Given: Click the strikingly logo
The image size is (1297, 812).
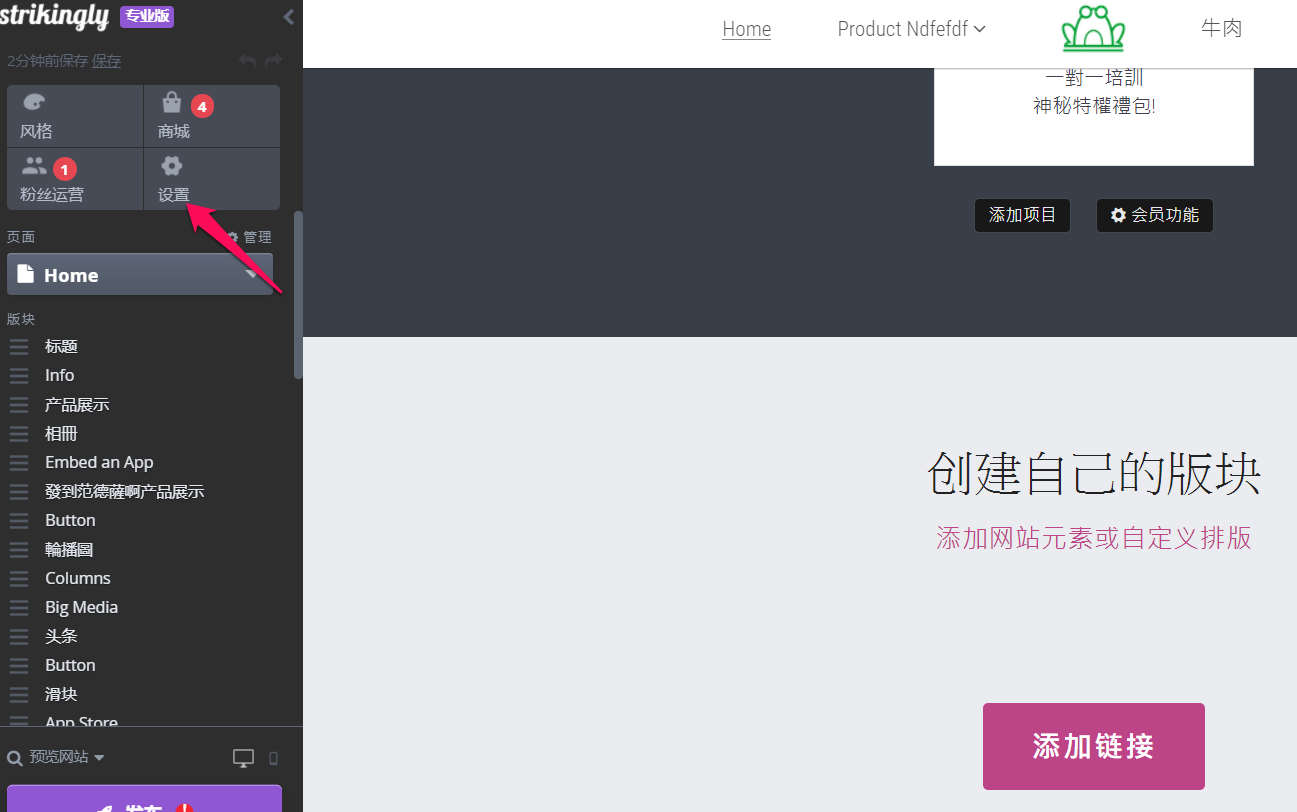Looking at the screenshot, I should [55, 15].
